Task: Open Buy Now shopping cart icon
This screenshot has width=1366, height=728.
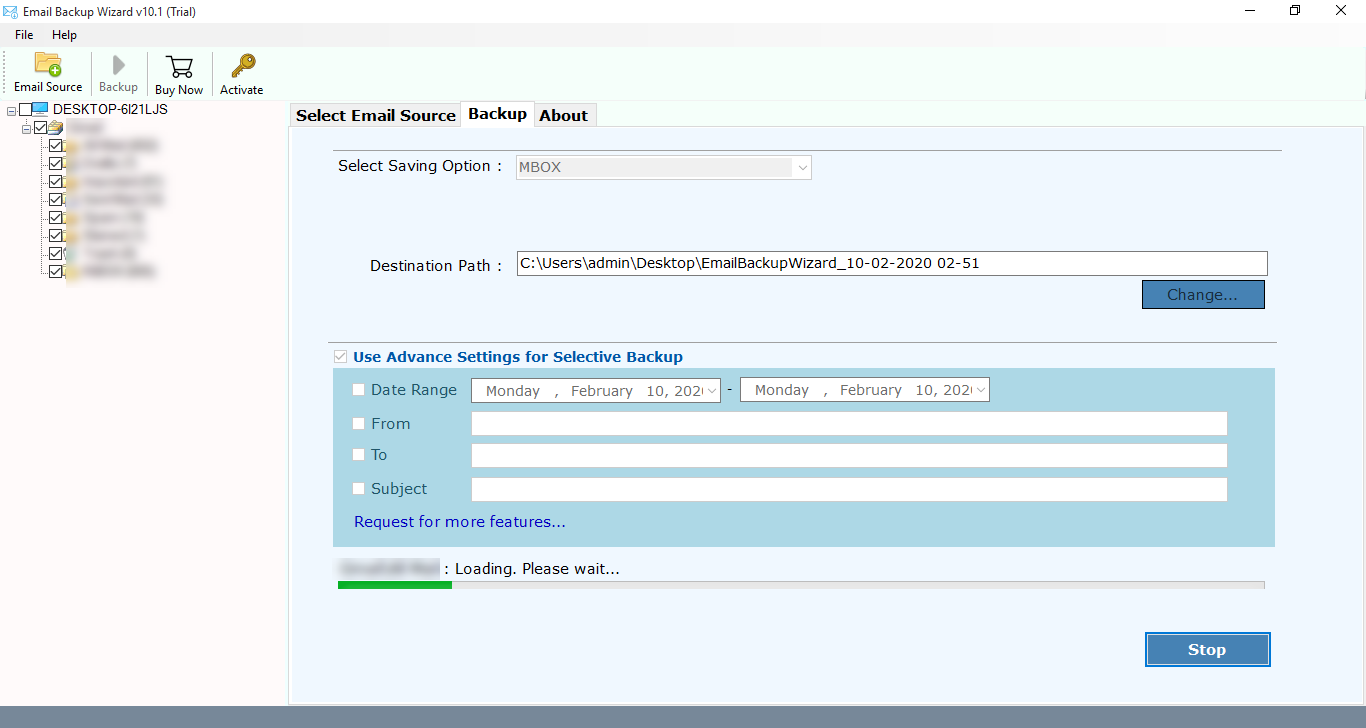Action: 179,67
